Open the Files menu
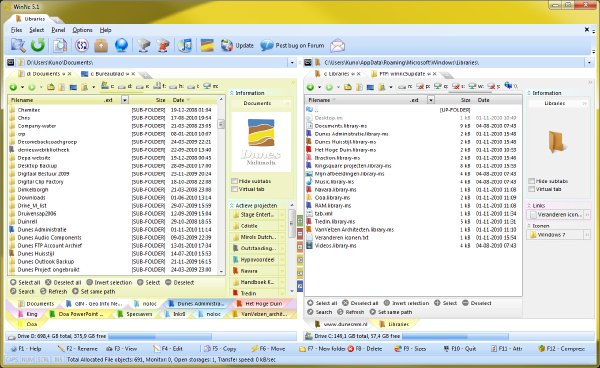This screenshot has width=600, height=368. point(16,30)
